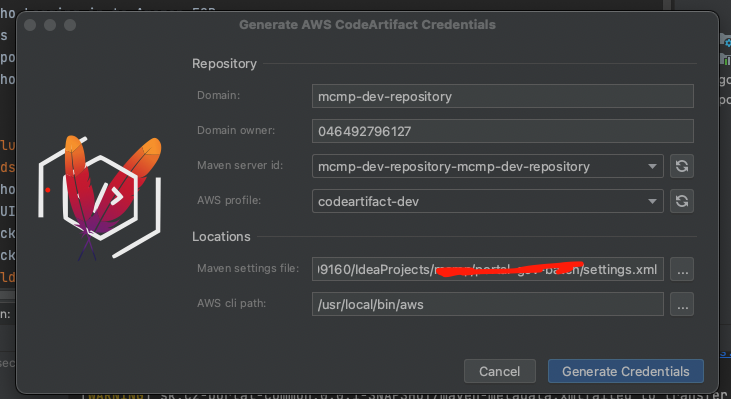The height and width of the screenshot is (399, 731).
Task: Focus the Domain input field
Action: [x=503, y=96]
